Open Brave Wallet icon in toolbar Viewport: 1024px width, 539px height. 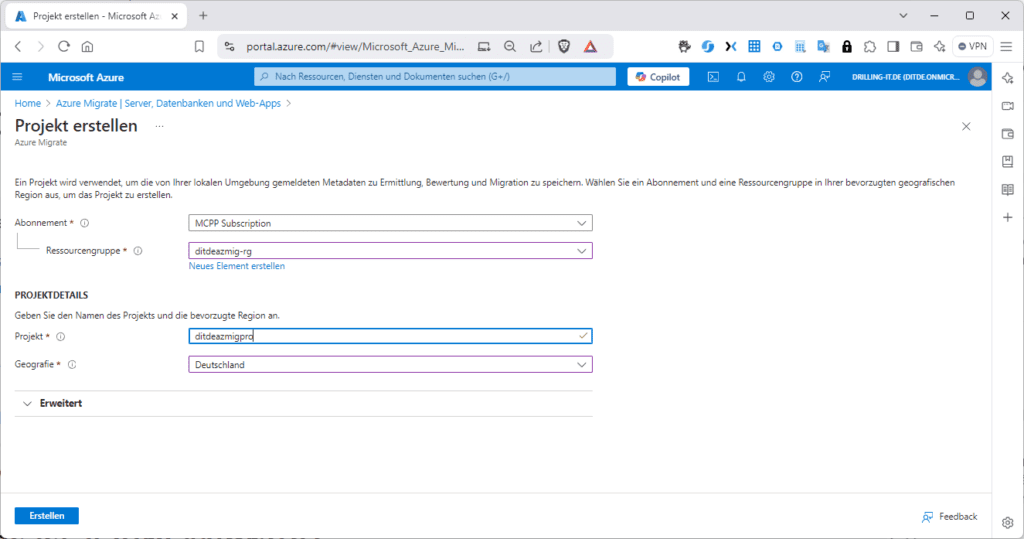pyautogui.click(x=916, y=46)
